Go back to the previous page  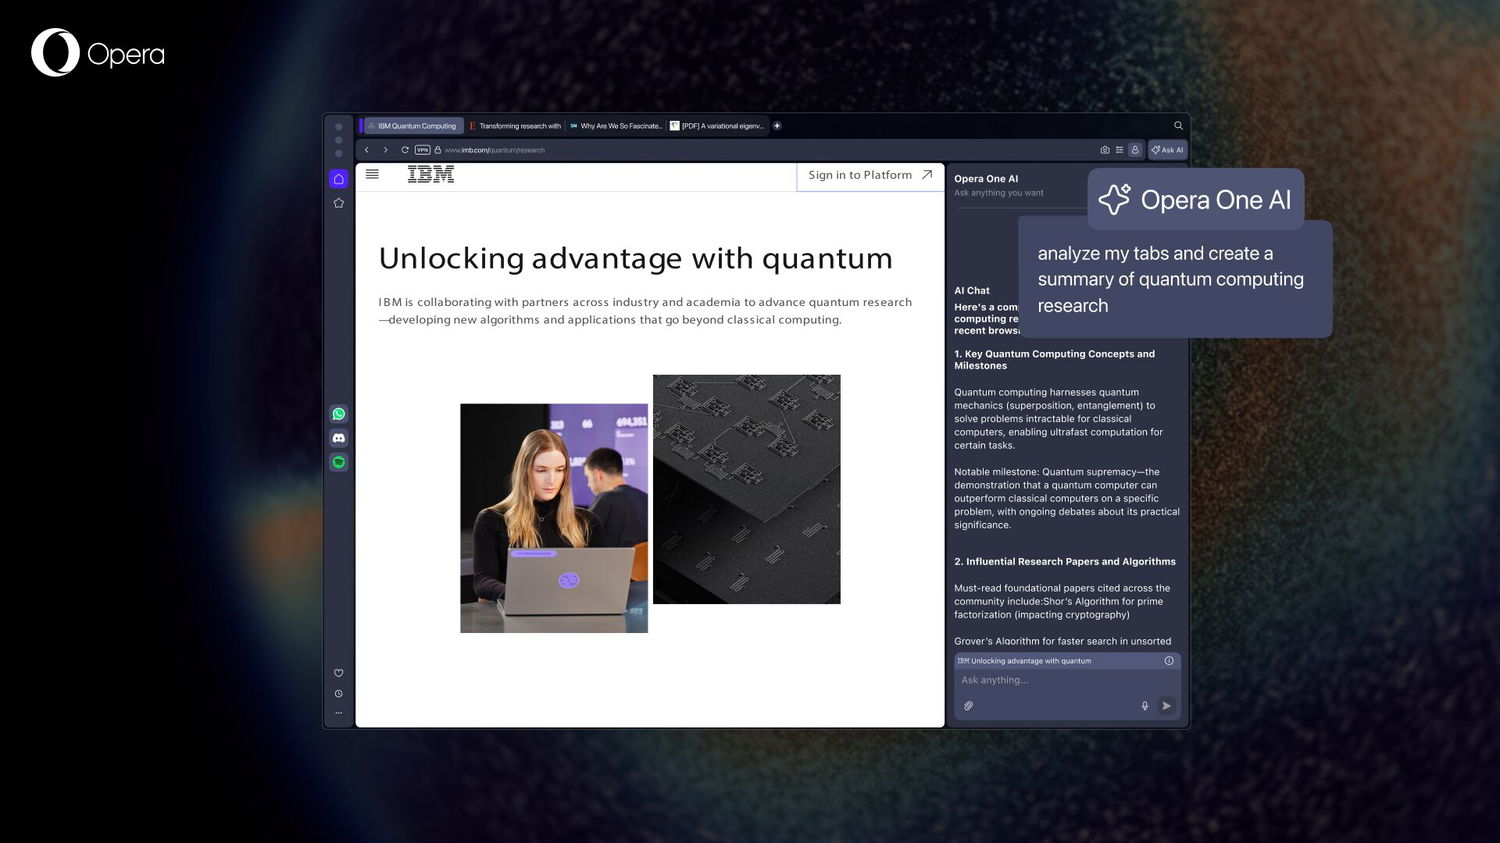point(367,150)
